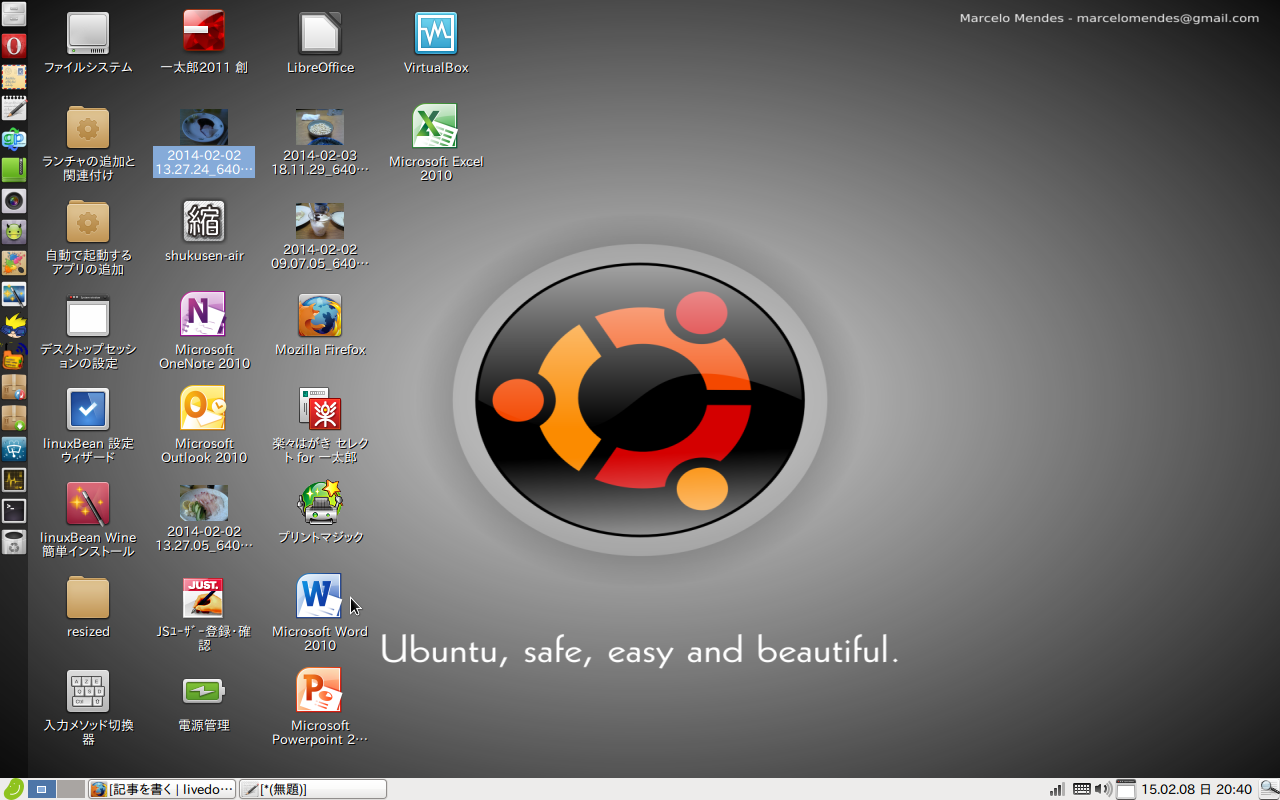
Task: Open ランチャの追加と関連付け folder icon
Action: 88,128
